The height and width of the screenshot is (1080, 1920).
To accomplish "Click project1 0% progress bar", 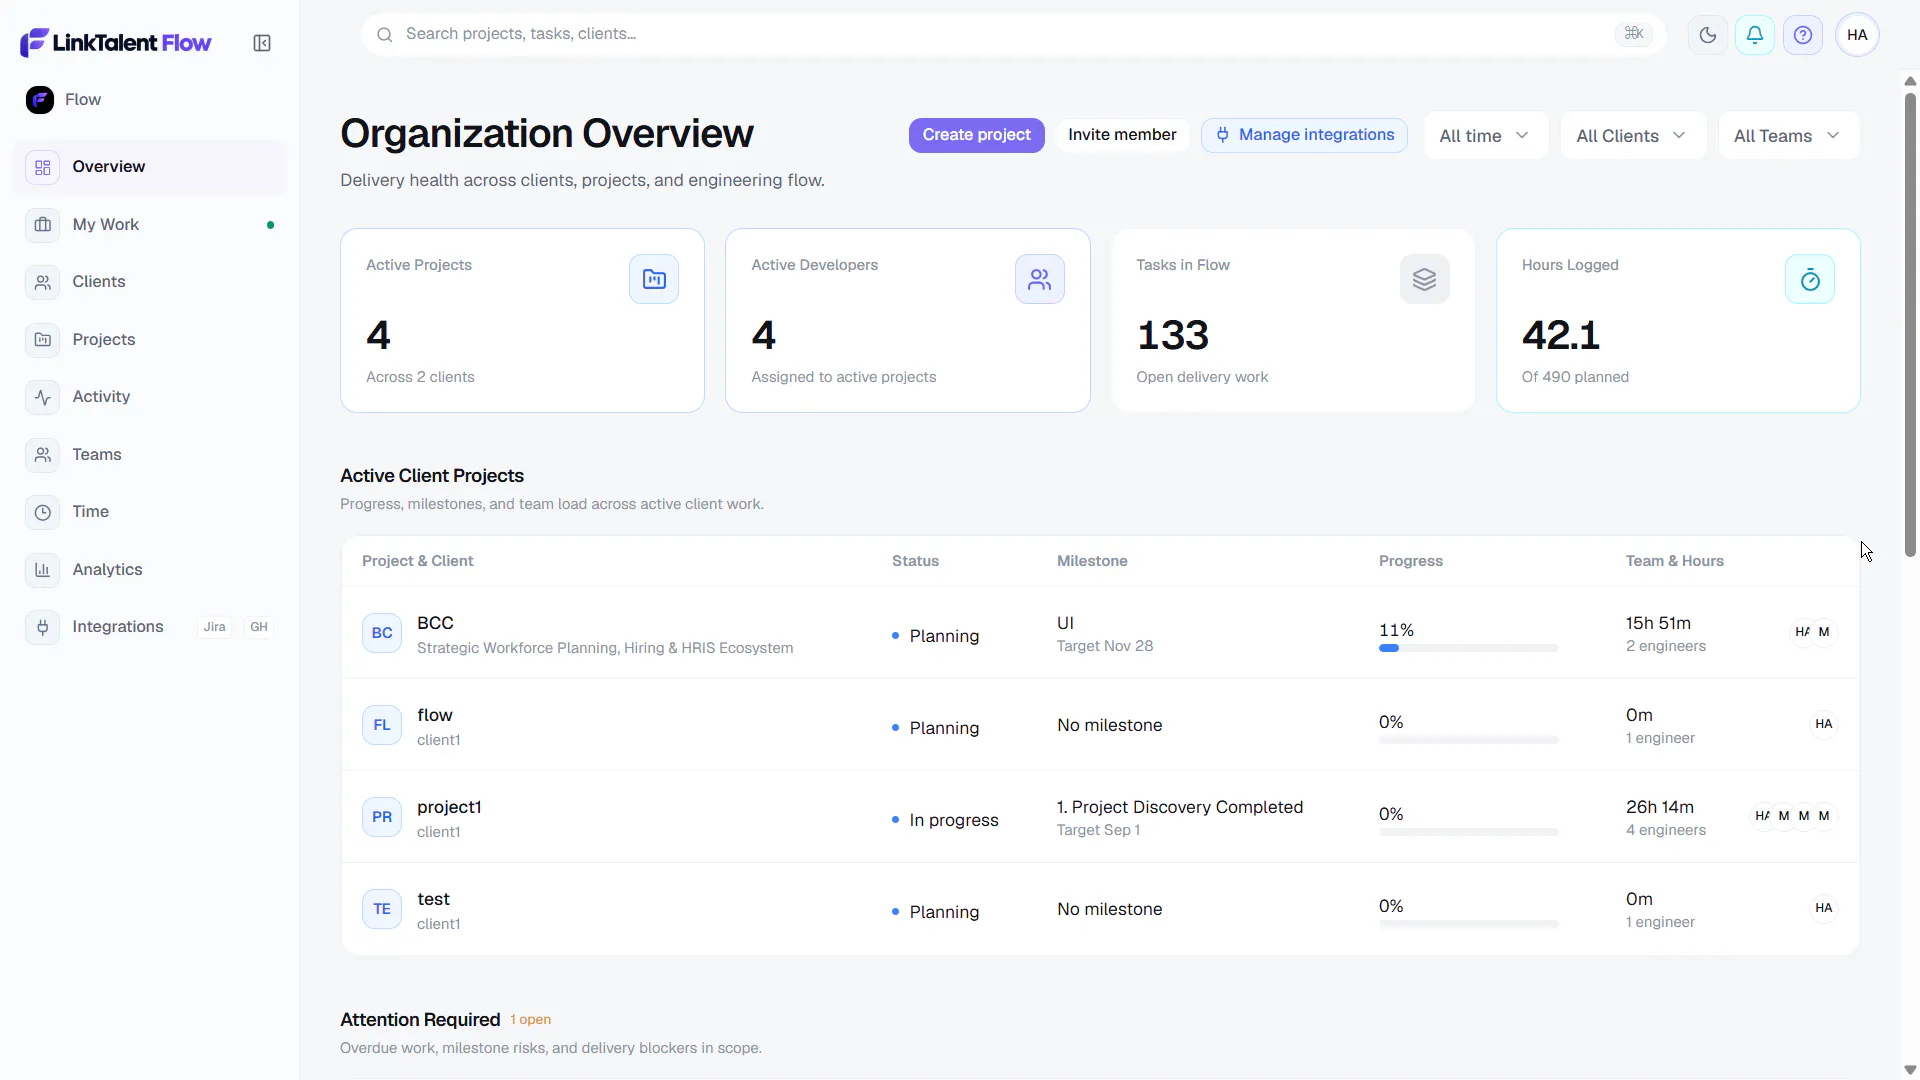I will pos(1468,832).
